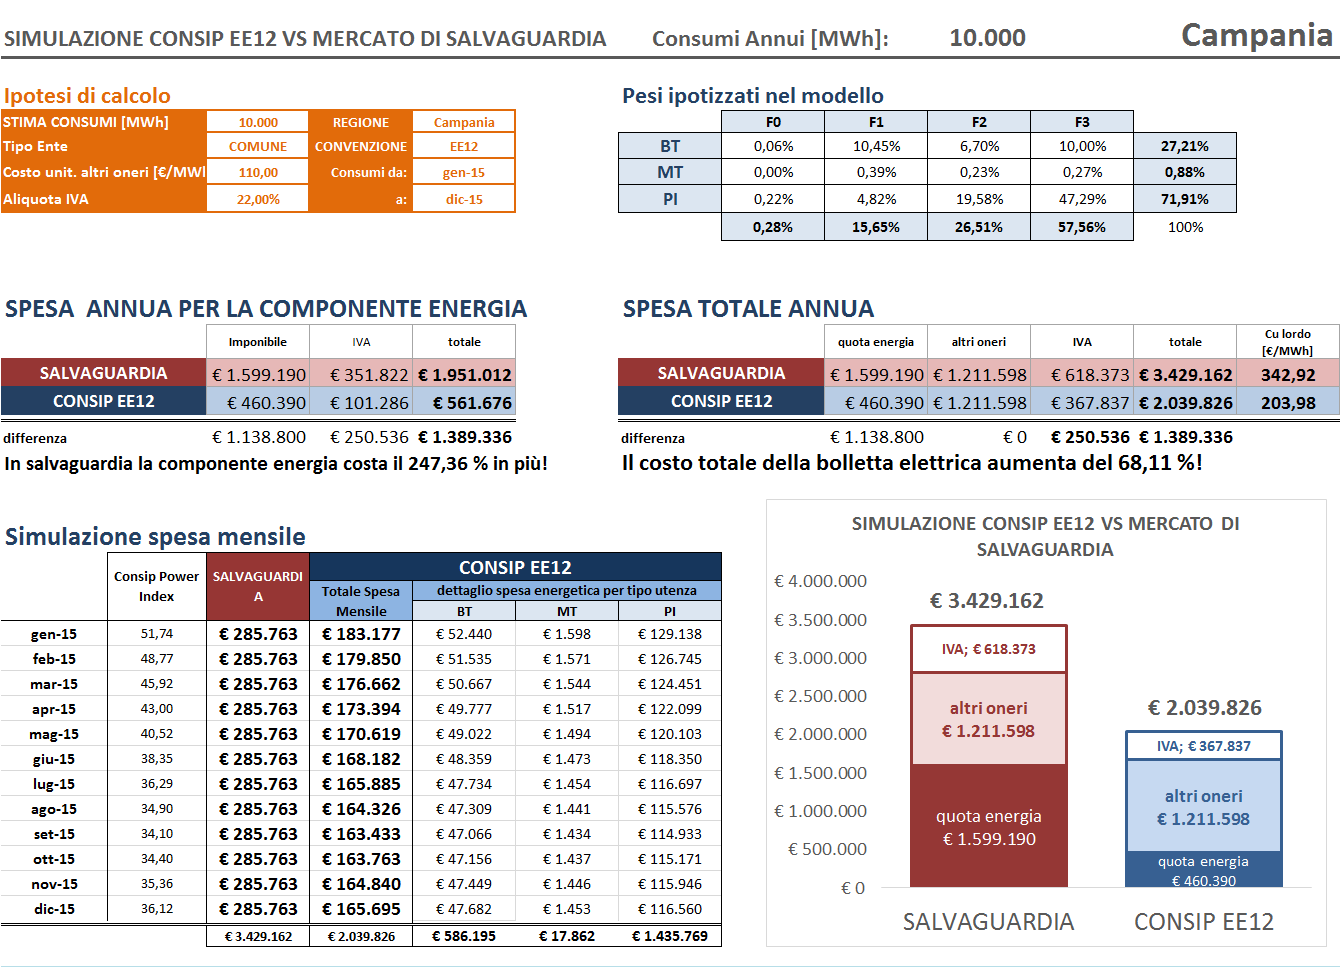Click CONSIP annual total € 2.039.826 cell

1185,402
